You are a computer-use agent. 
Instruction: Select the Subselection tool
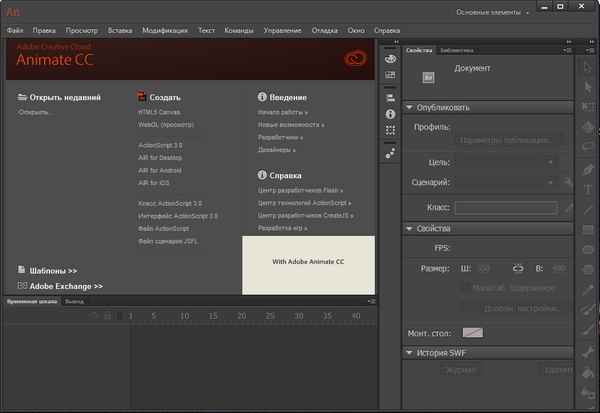coord(588,87)
